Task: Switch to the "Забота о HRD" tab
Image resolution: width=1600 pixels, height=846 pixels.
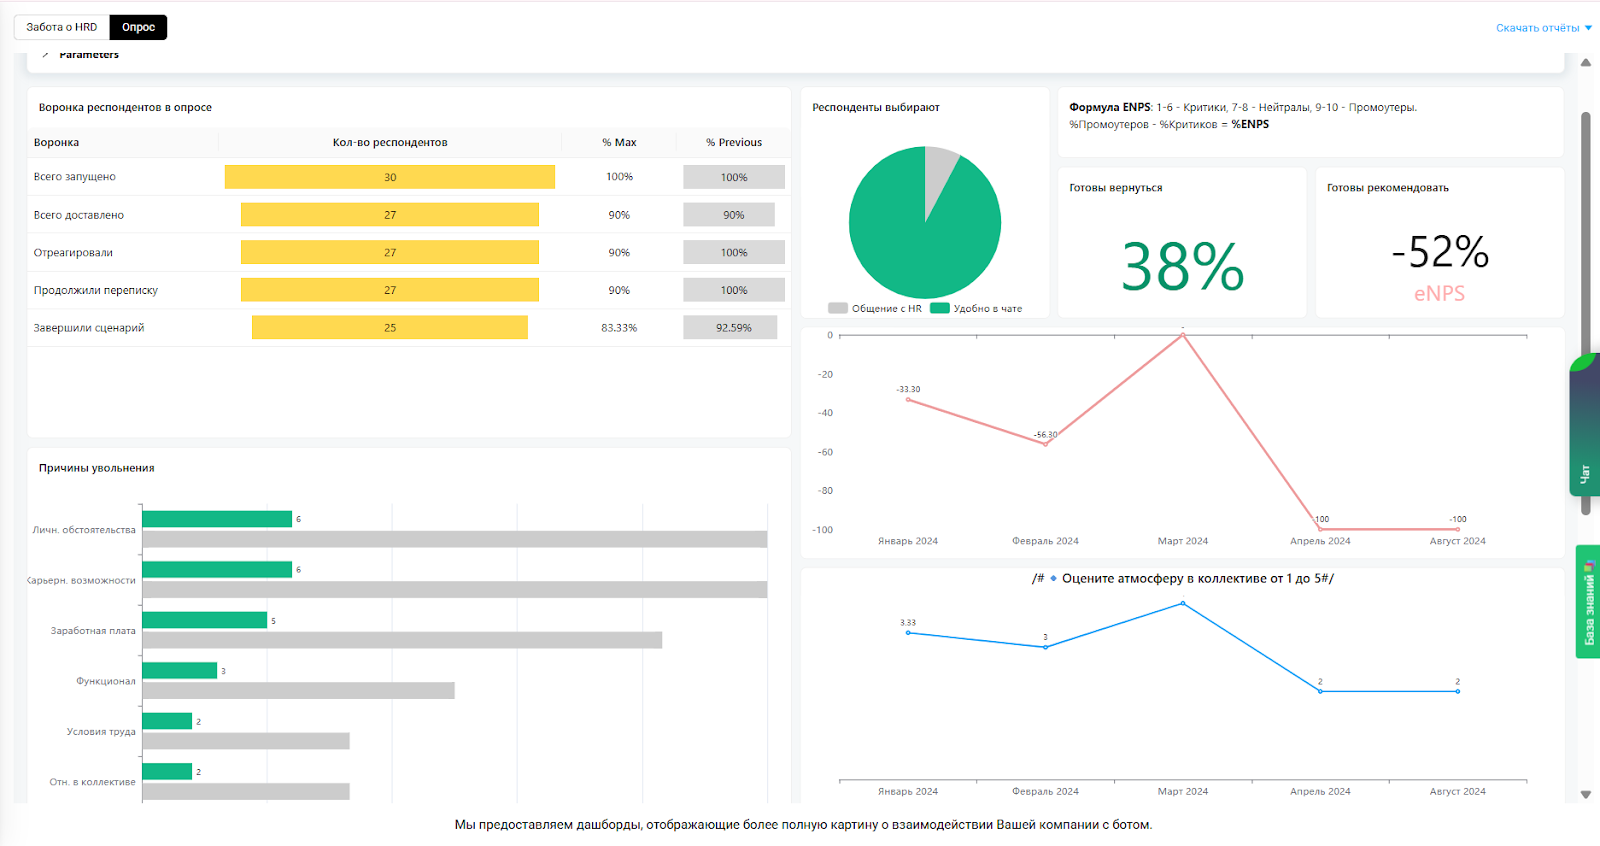Action: click(61, 27)
